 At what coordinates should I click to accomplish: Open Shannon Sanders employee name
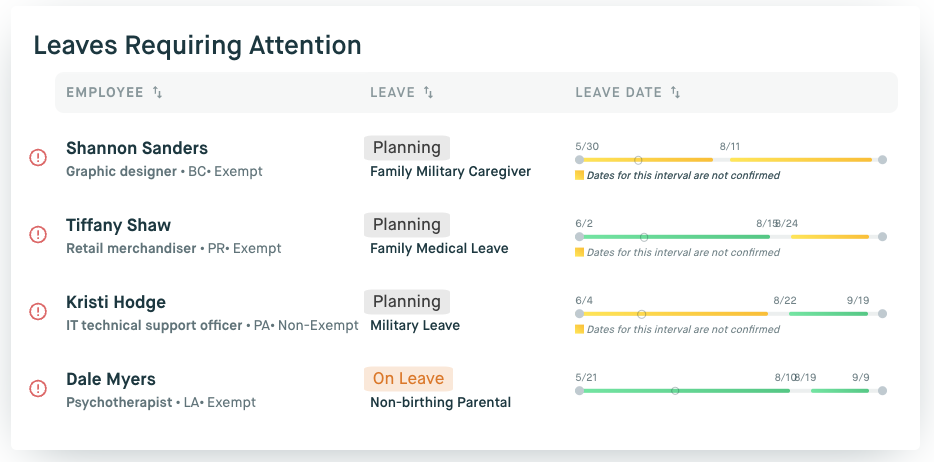(137, 148)
